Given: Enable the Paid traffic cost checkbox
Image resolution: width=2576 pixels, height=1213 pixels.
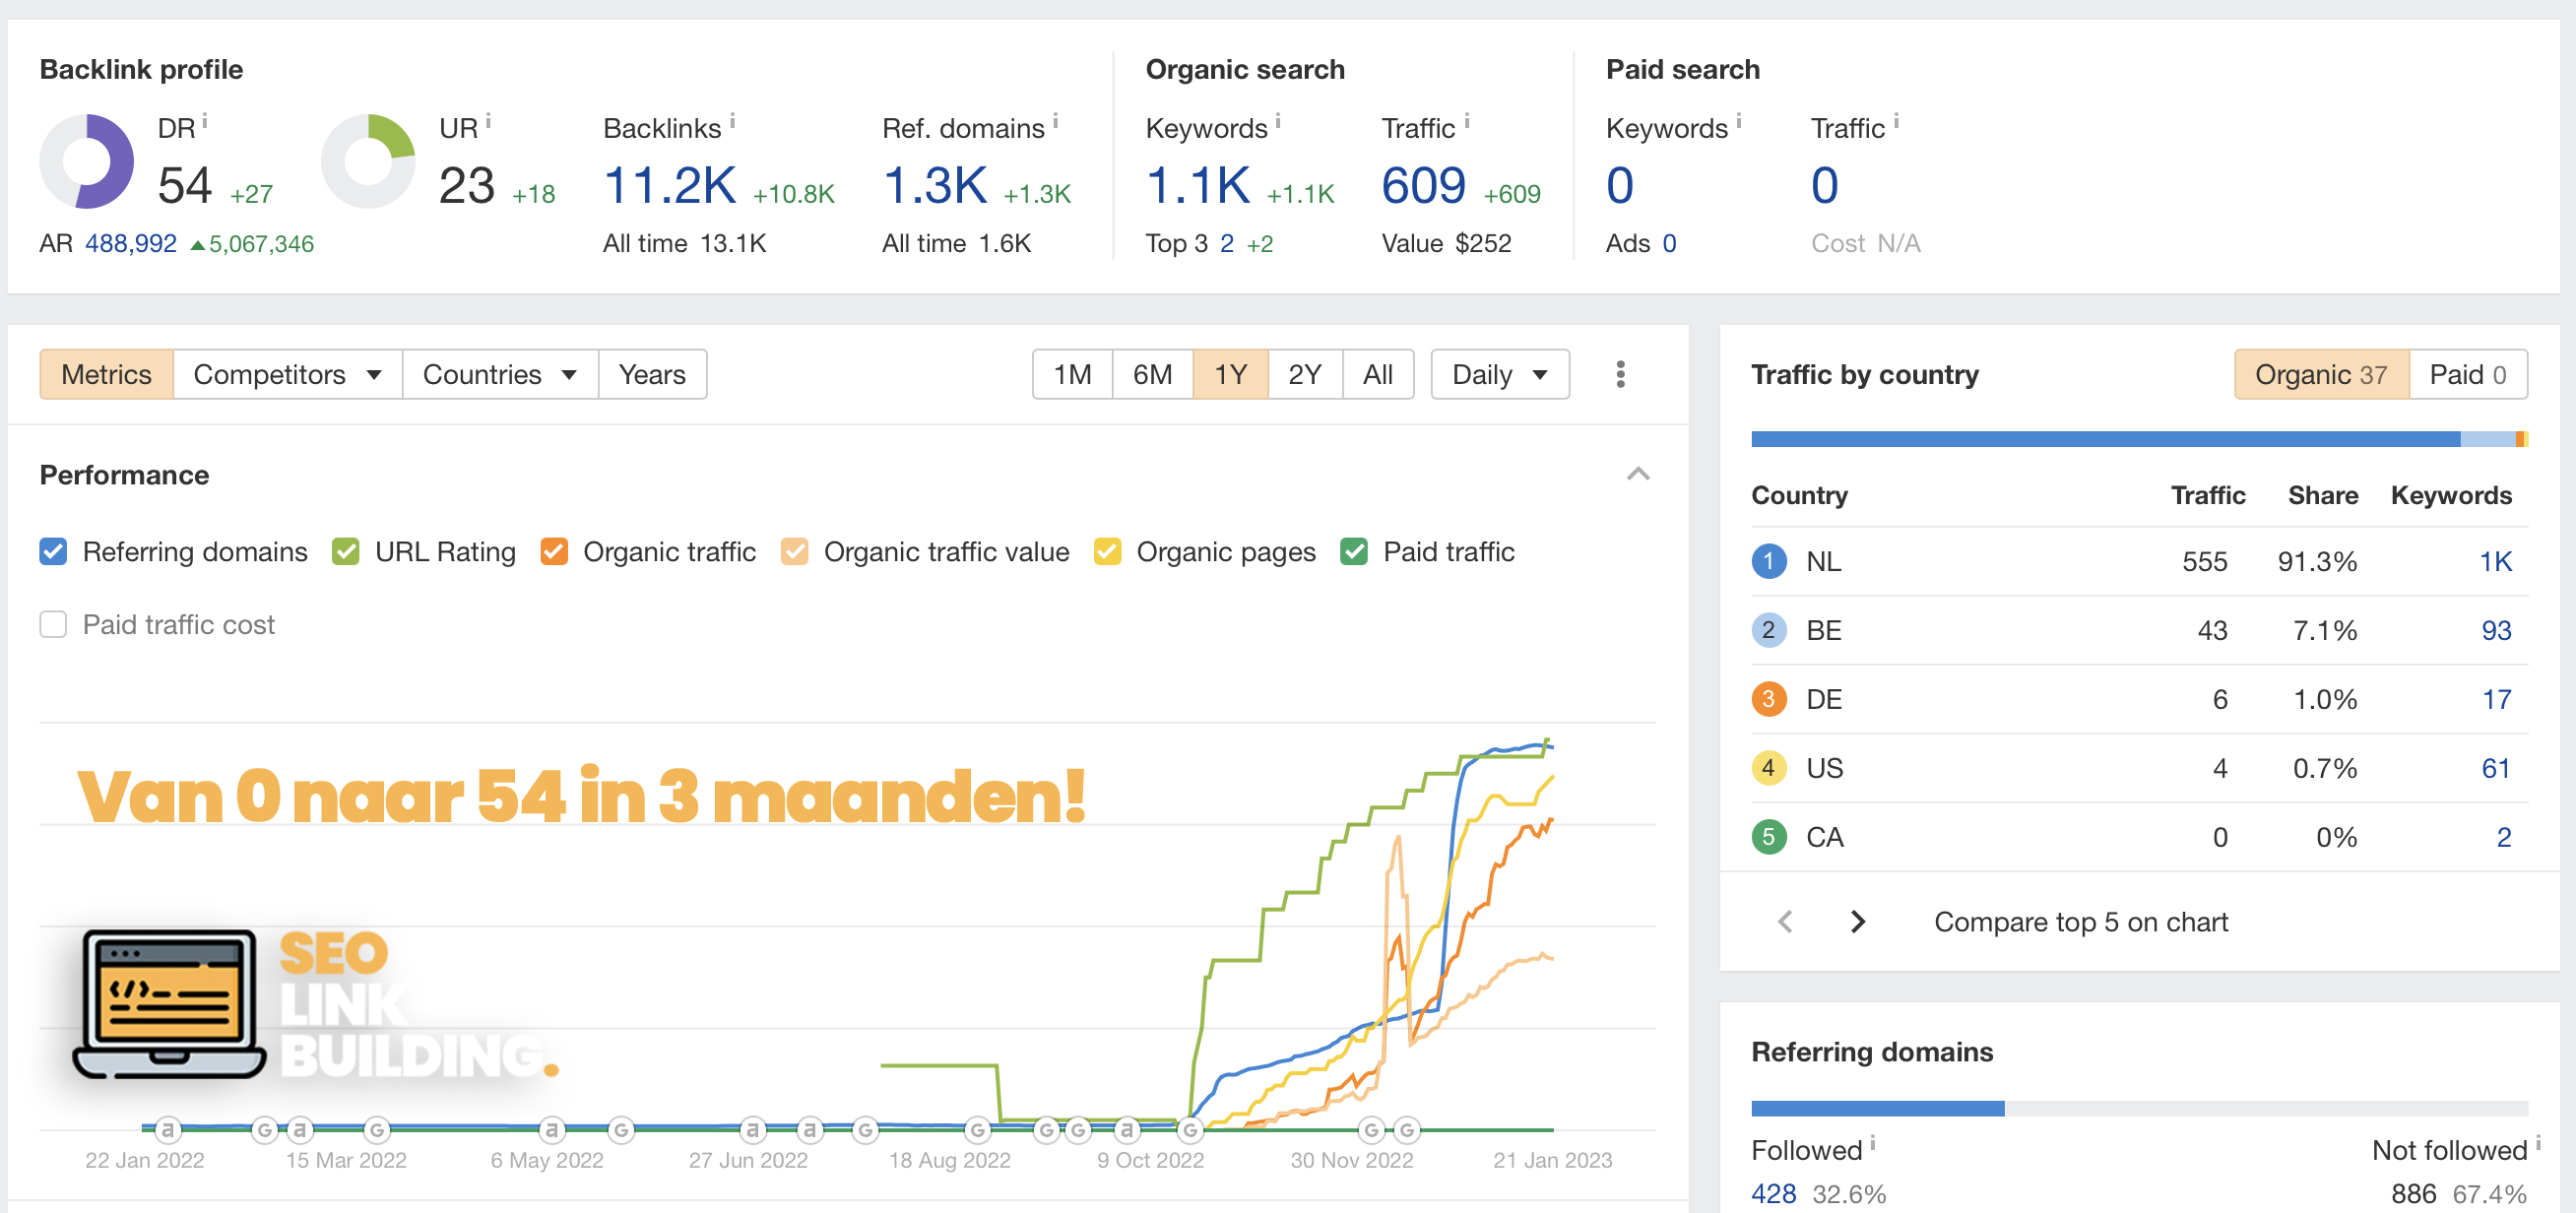Looking at the screenshot, I should click(53, 625).
